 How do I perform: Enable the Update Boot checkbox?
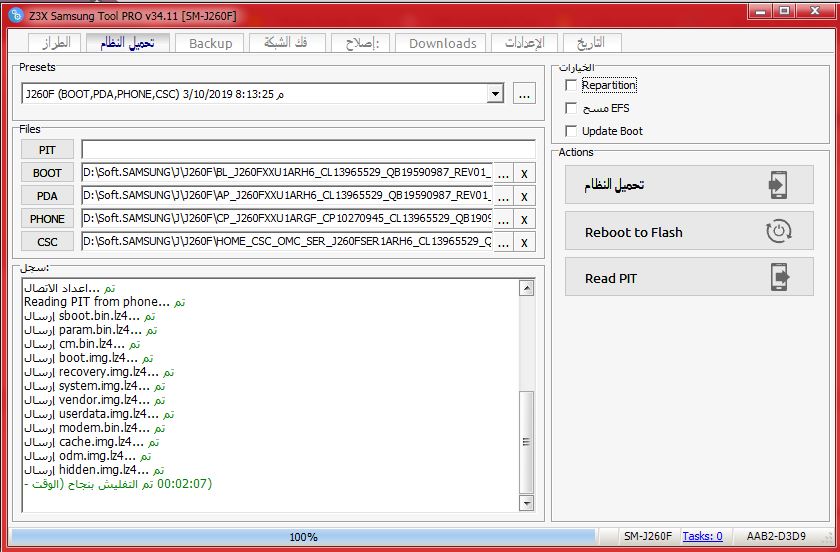point(571,131)
